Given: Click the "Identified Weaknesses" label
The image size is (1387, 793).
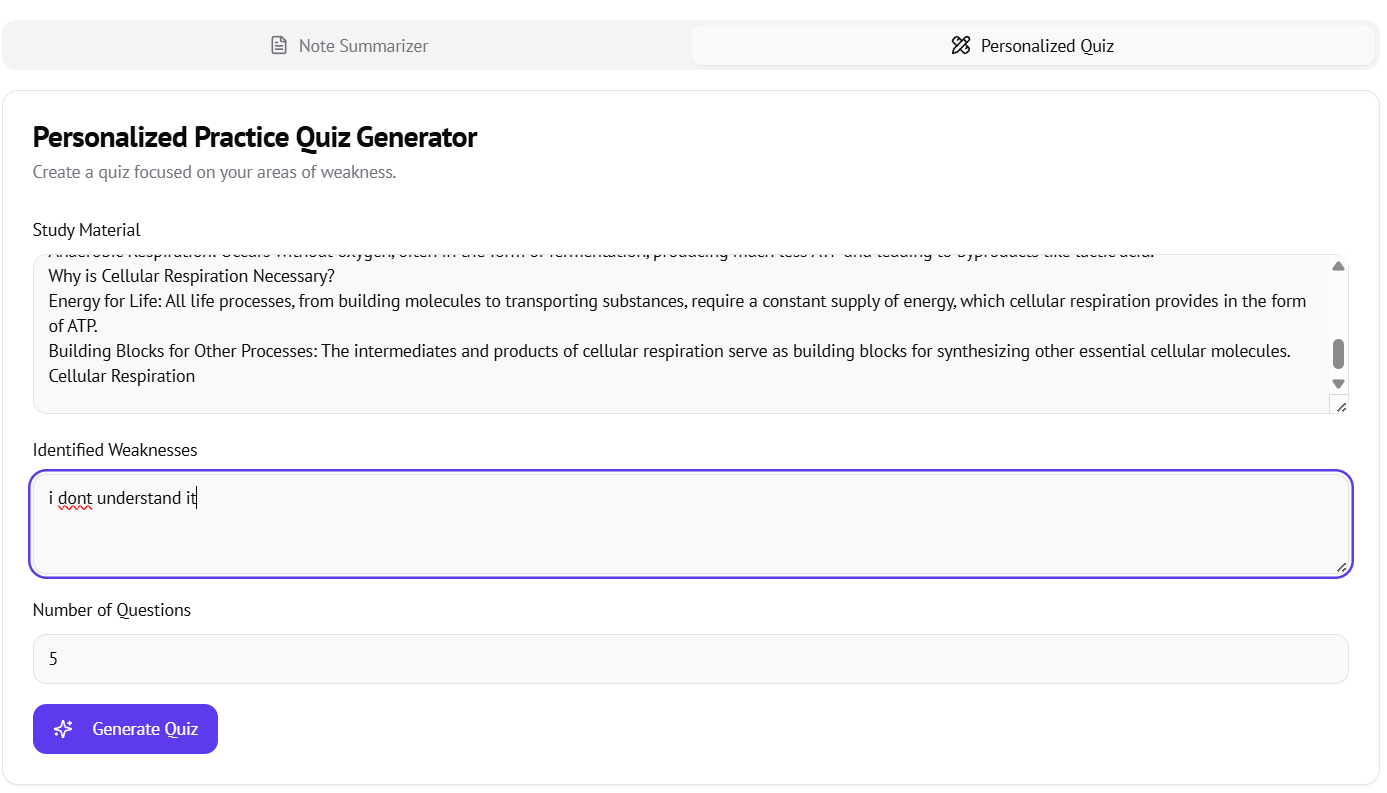Looking at the screenshot, I should [x=115, y=450].
